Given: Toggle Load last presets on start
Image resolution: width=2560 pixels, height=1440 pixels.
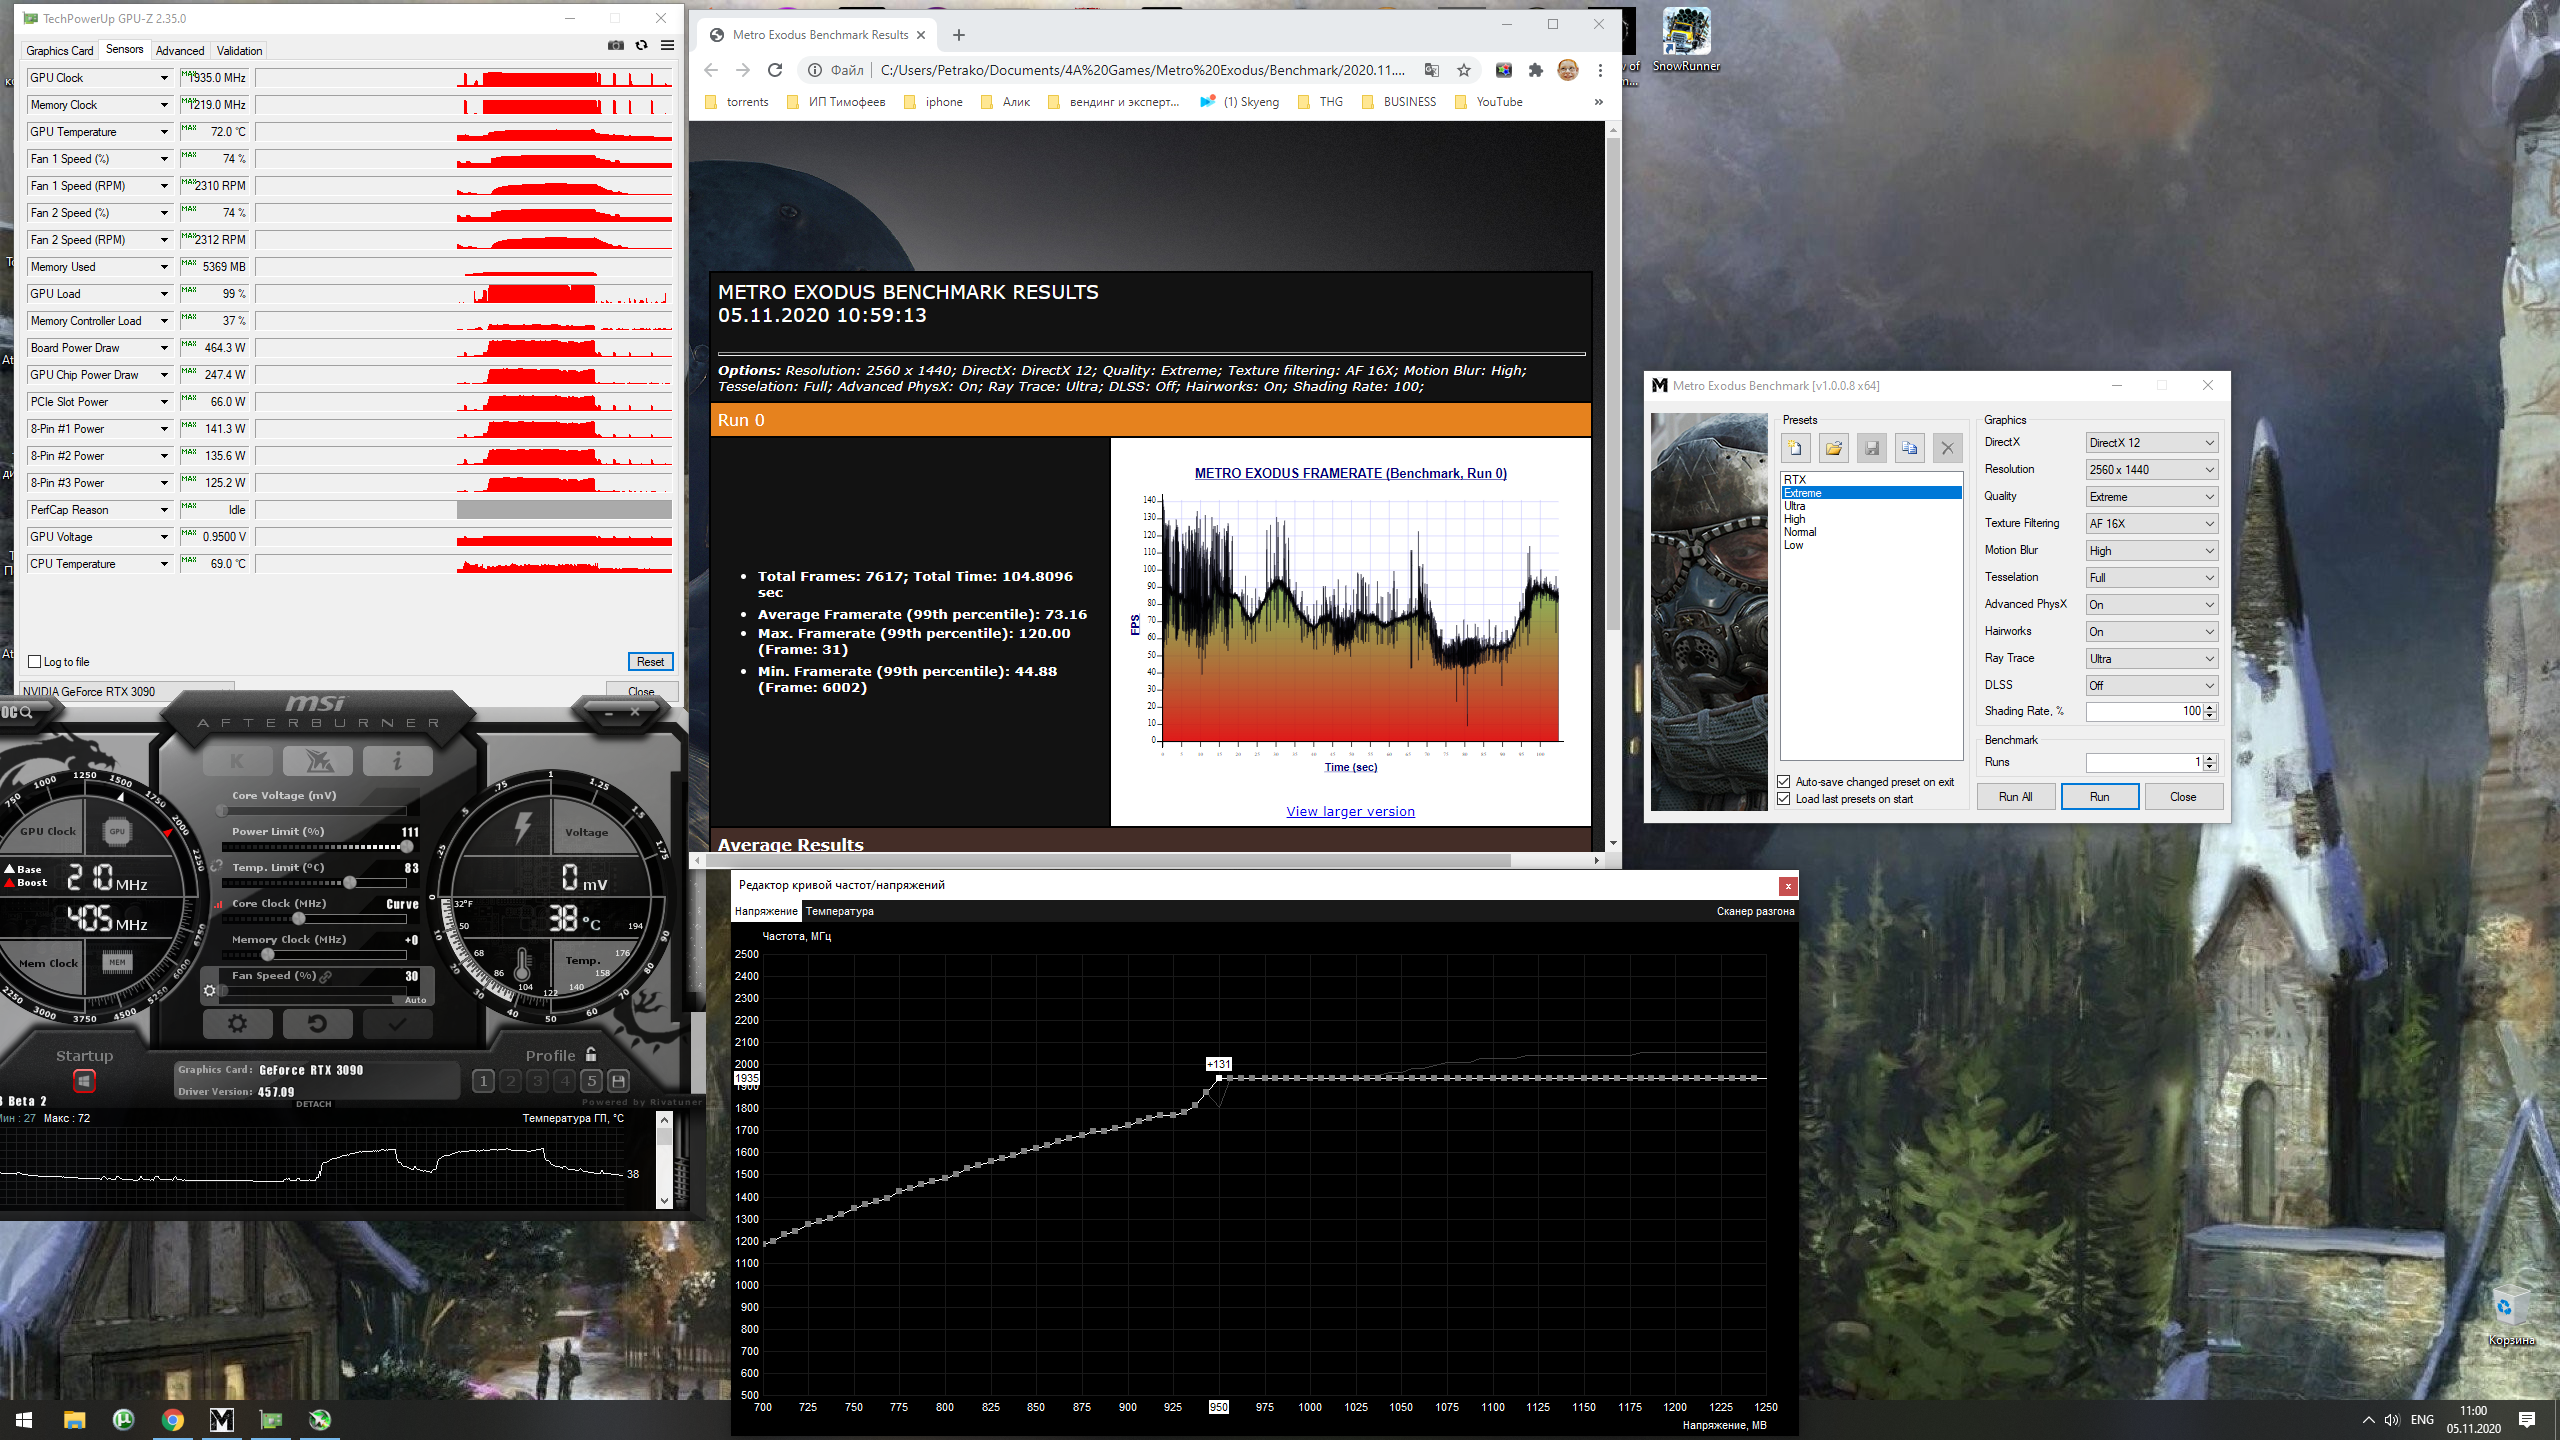Looking at the screenshot, I should click(1784, 799).
